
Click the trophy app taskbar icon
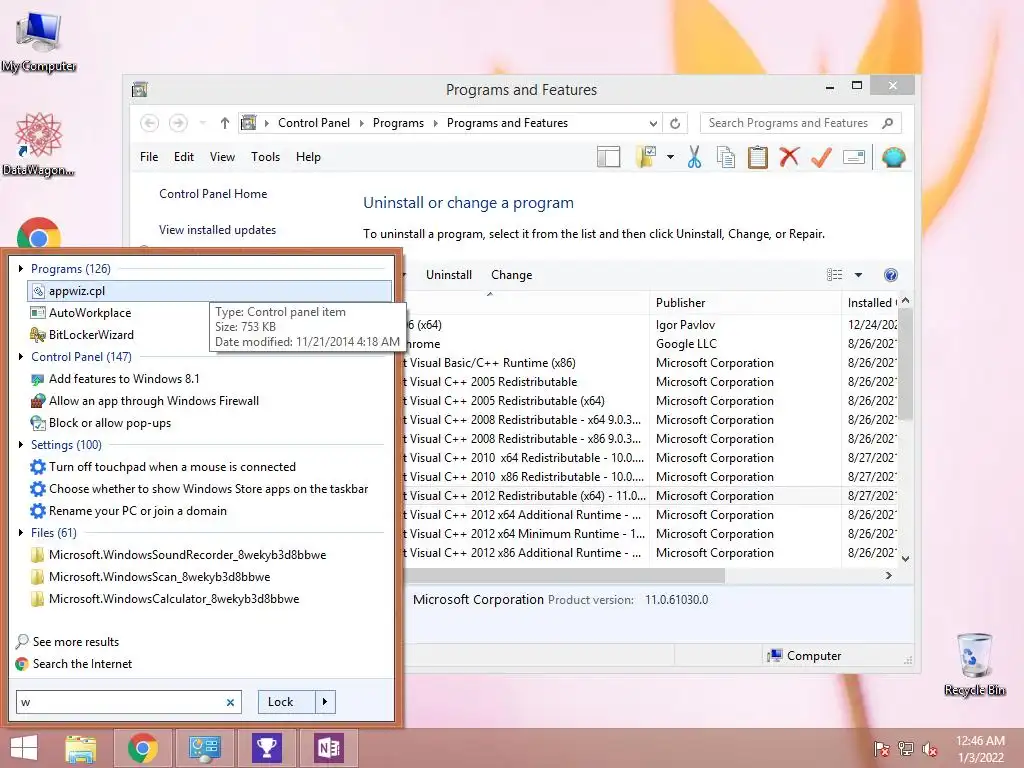click(266, 748)
